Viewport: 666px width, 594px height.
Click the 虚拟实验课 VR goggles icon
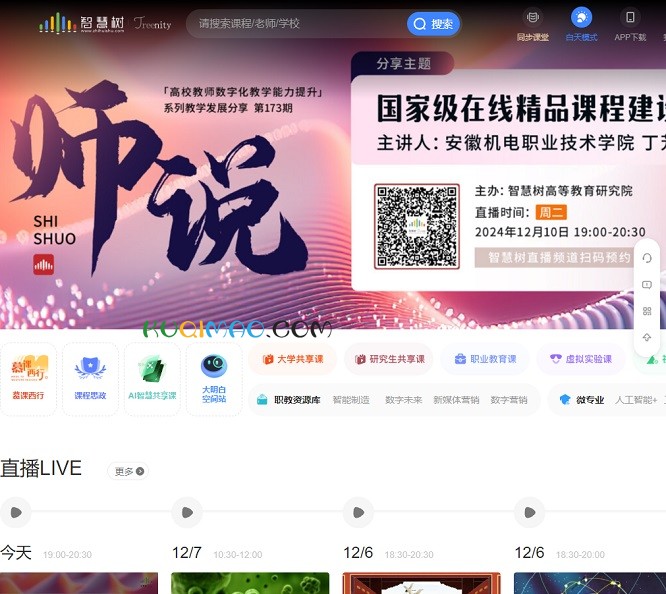click(x=556, y=359)
